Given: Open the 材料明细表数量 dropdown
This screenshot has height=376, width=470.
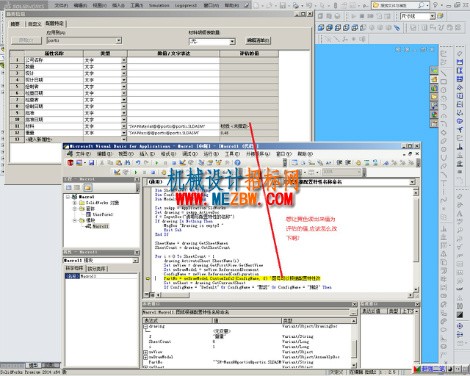Looking at the screenshot, I should (x=232, y=41).
